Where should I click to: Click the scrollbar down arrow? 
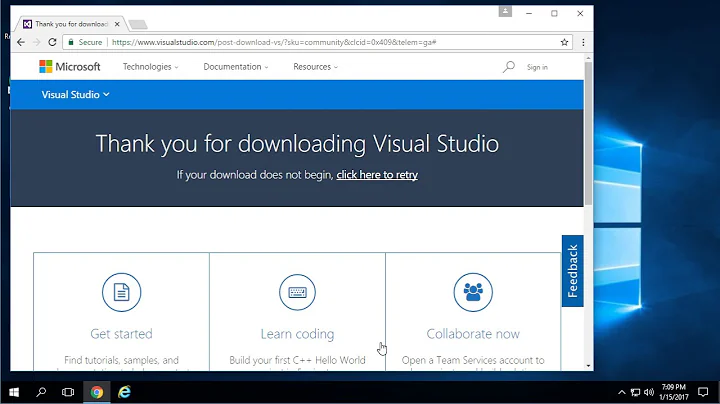588,366
